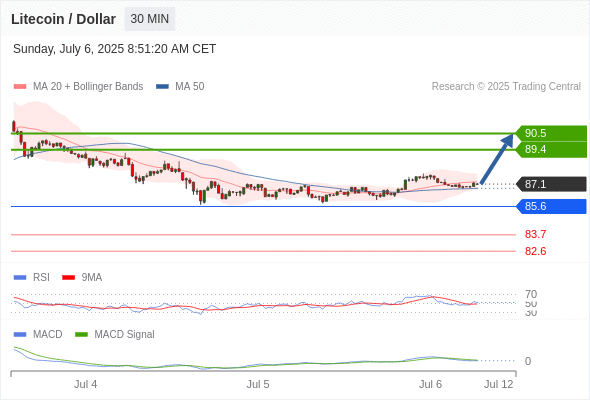Viewport: 590px width, 400px height.
Task: Click the Litecoin / Dollar title
Action: [63, 19]
